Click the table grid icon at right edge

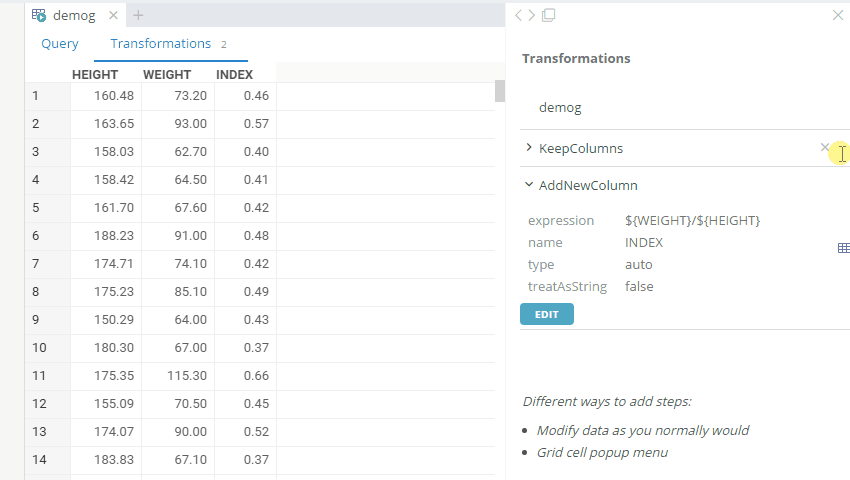[843, 248]
